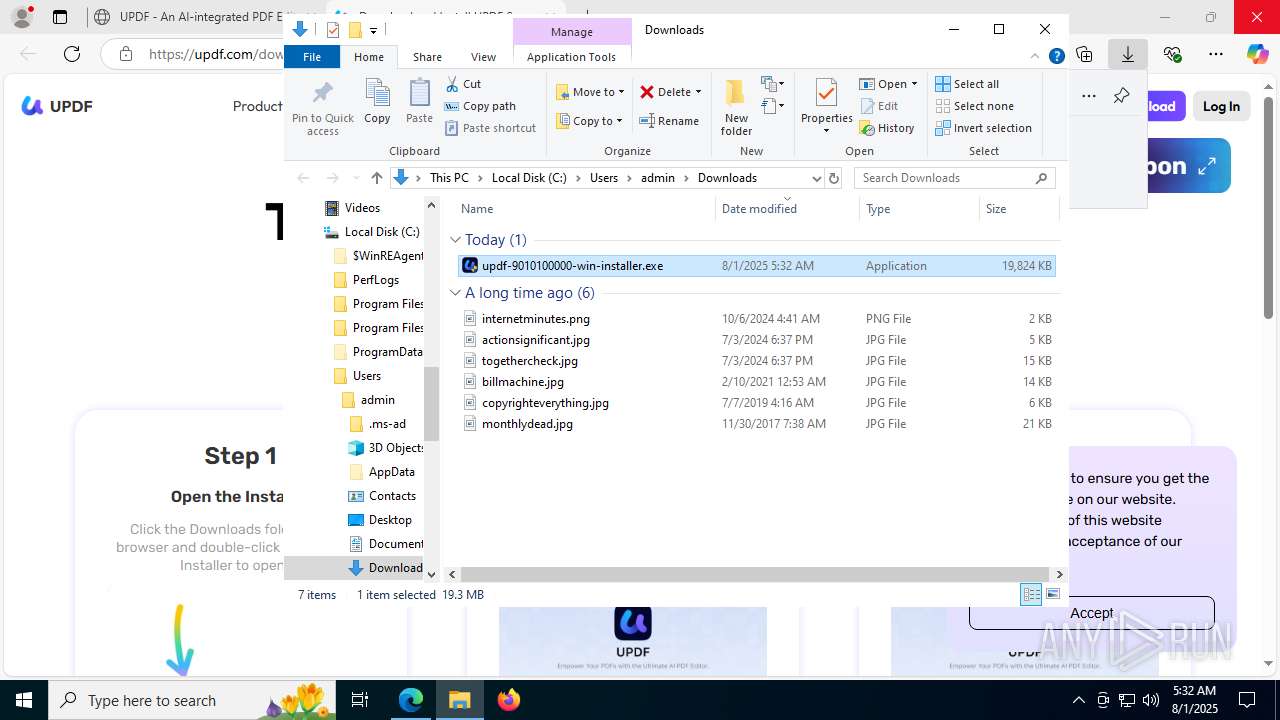Go up one folder level
The image size is (1280, 720).
pos(376,178)
